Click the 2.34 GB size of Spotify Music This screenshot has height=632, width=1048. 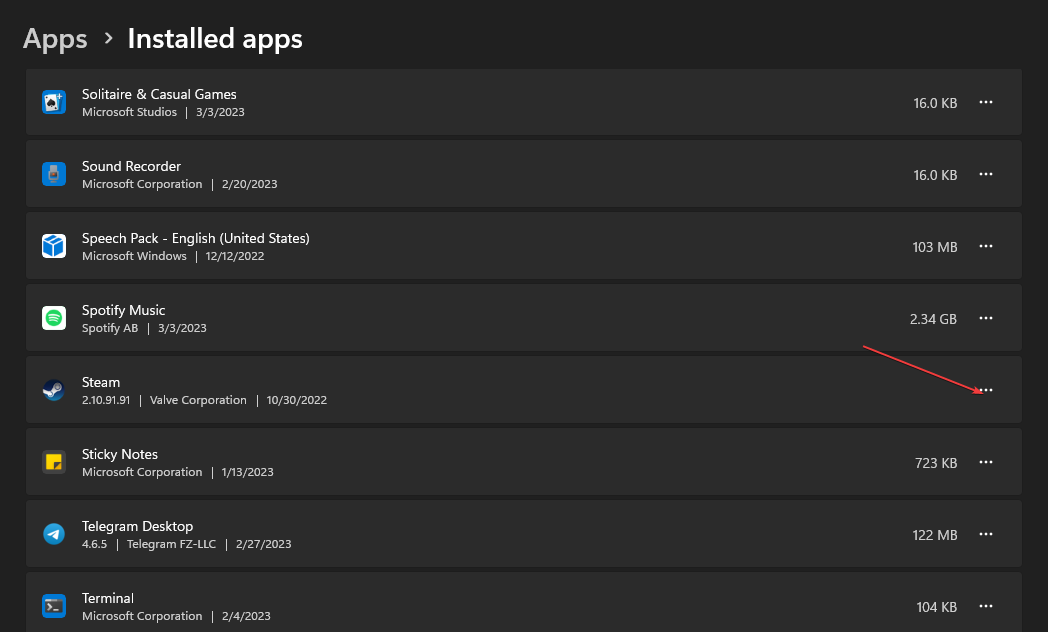pos(933,319)
